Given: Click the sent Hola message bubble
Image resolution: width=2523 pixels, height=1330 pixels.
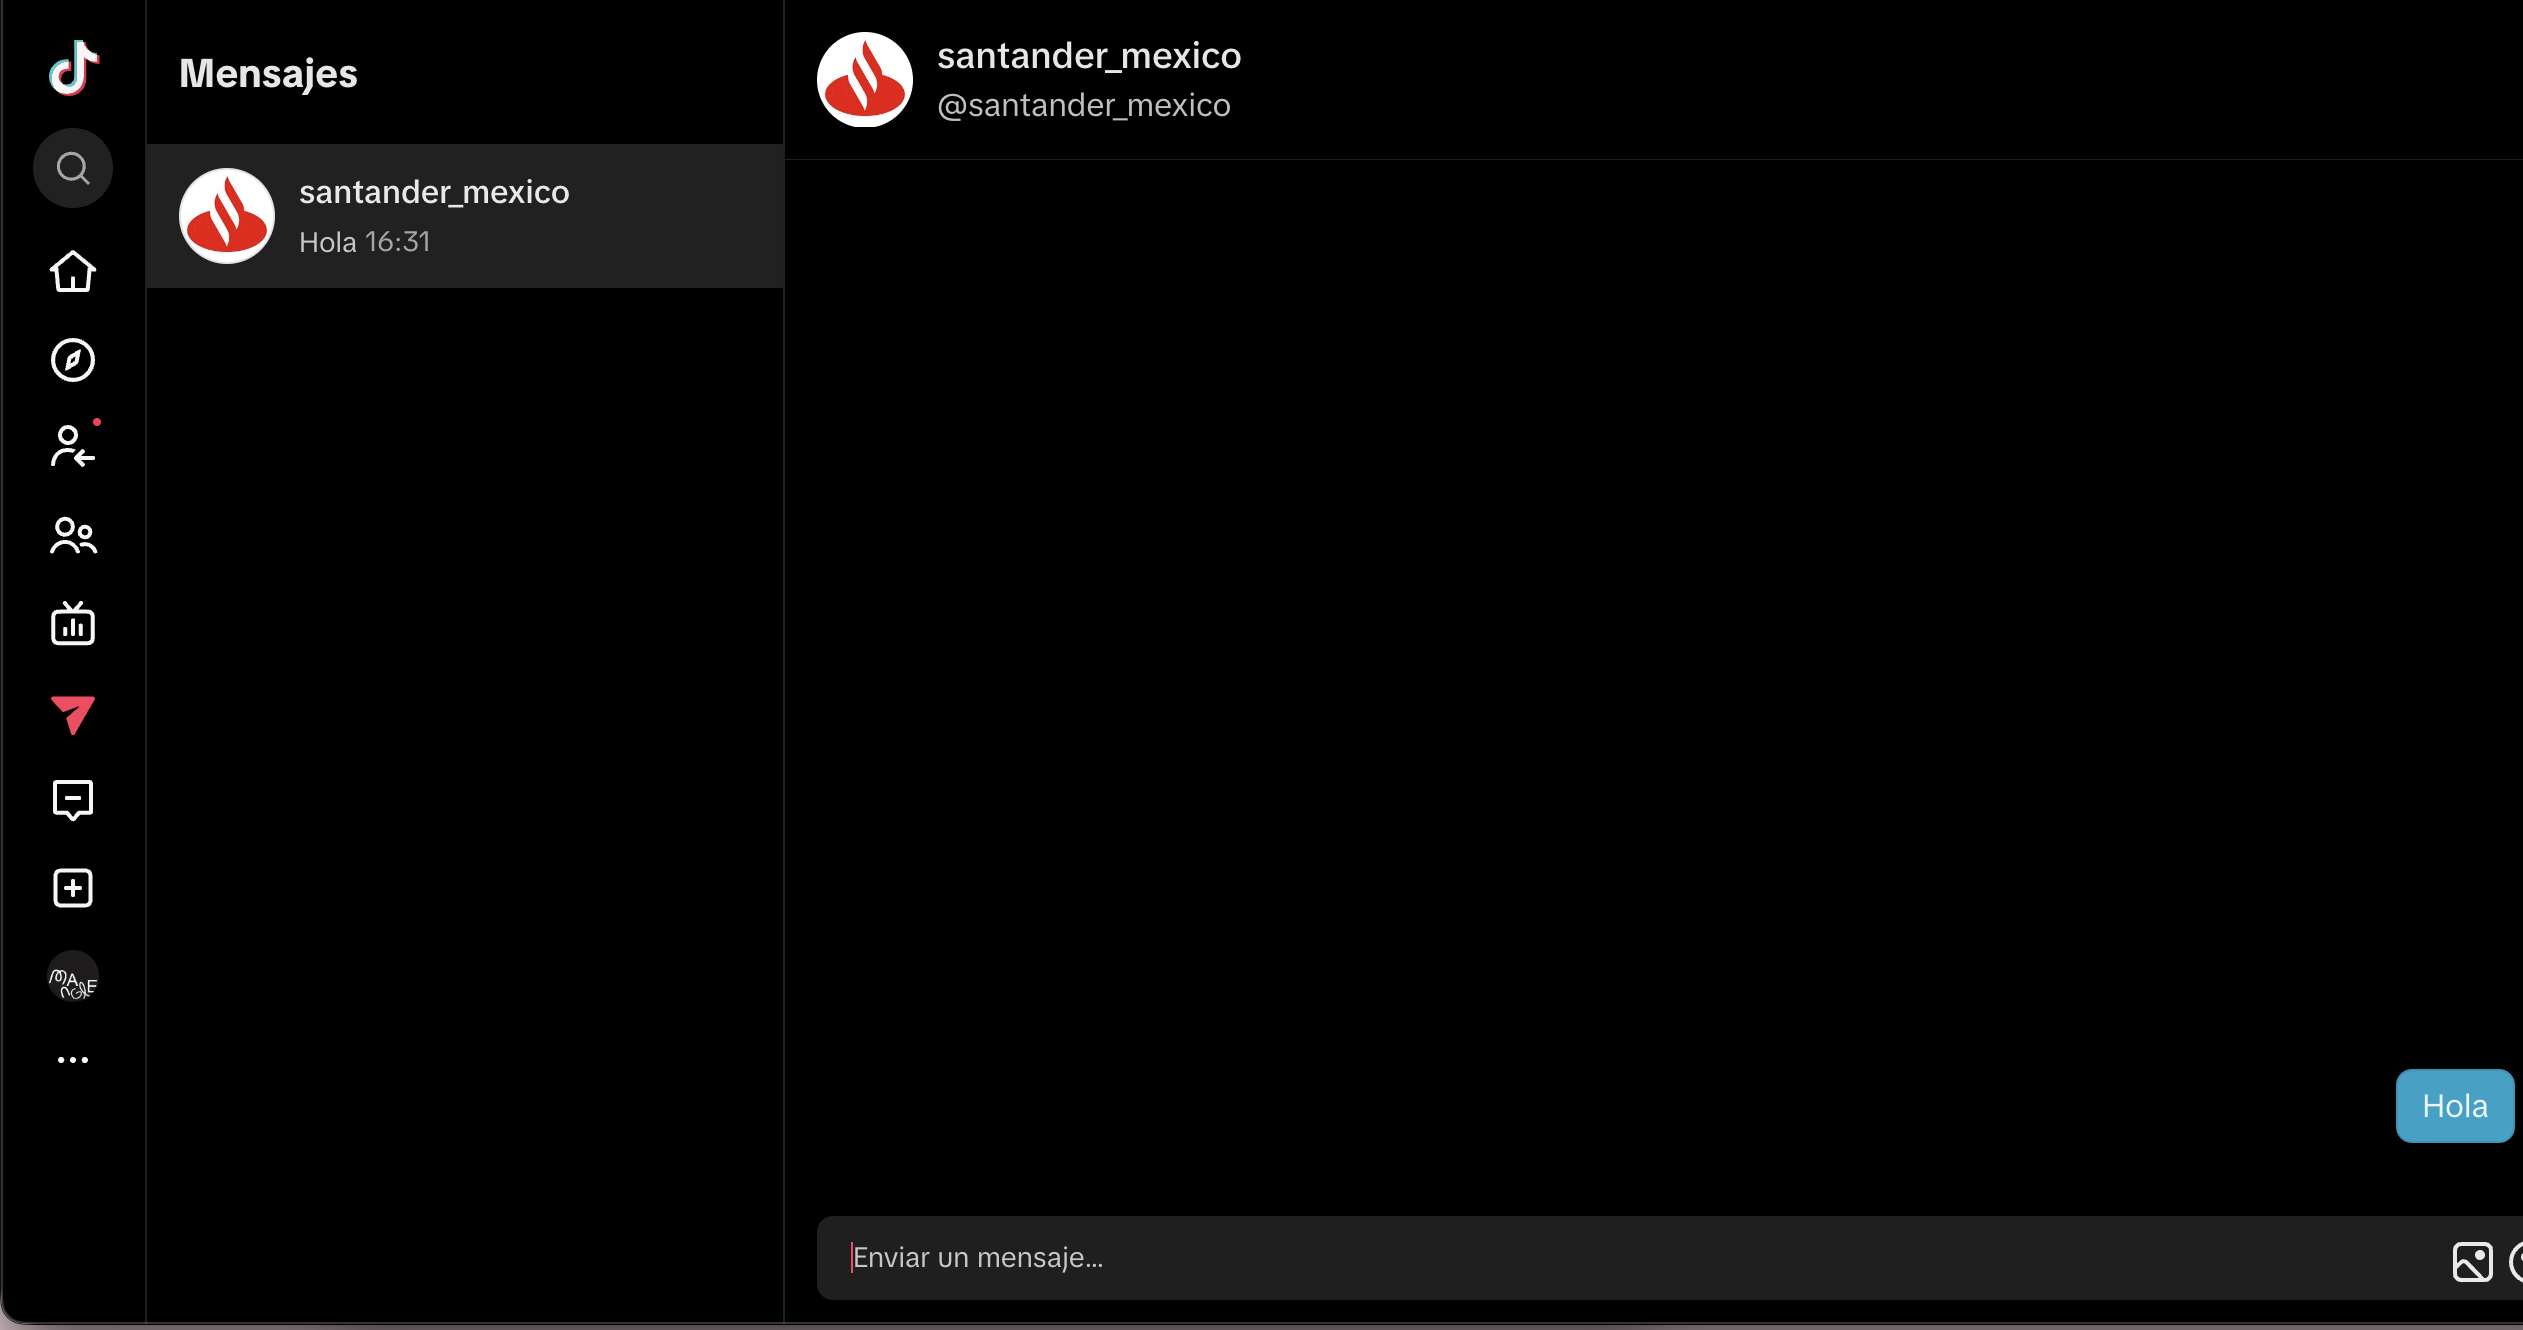Looking at the screenshot, I should [2455, 1106].
